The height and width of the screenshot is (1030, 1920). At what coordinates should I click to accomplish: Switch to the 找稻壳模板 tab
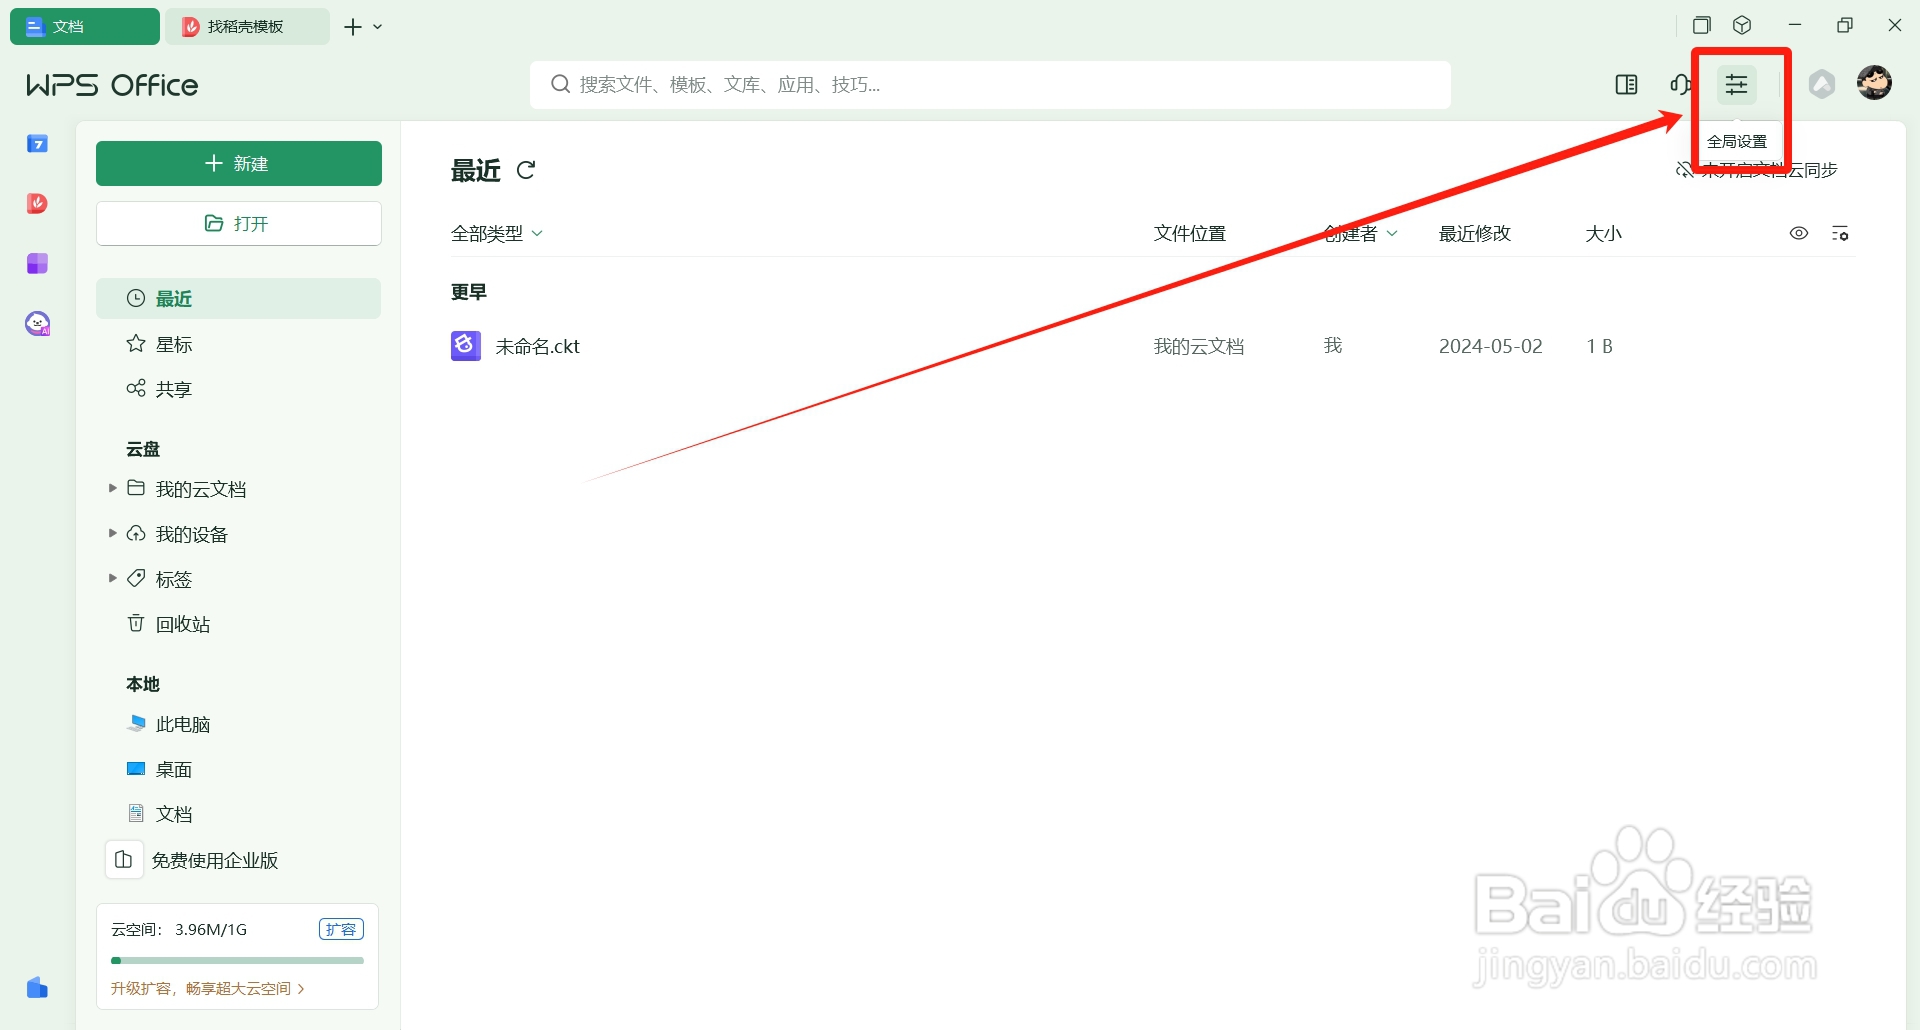[247, 26]
